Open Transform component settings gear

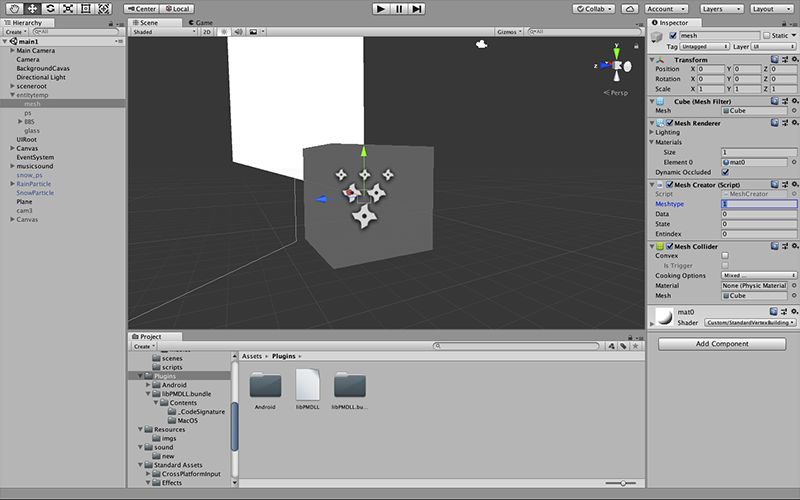[794, 60]
